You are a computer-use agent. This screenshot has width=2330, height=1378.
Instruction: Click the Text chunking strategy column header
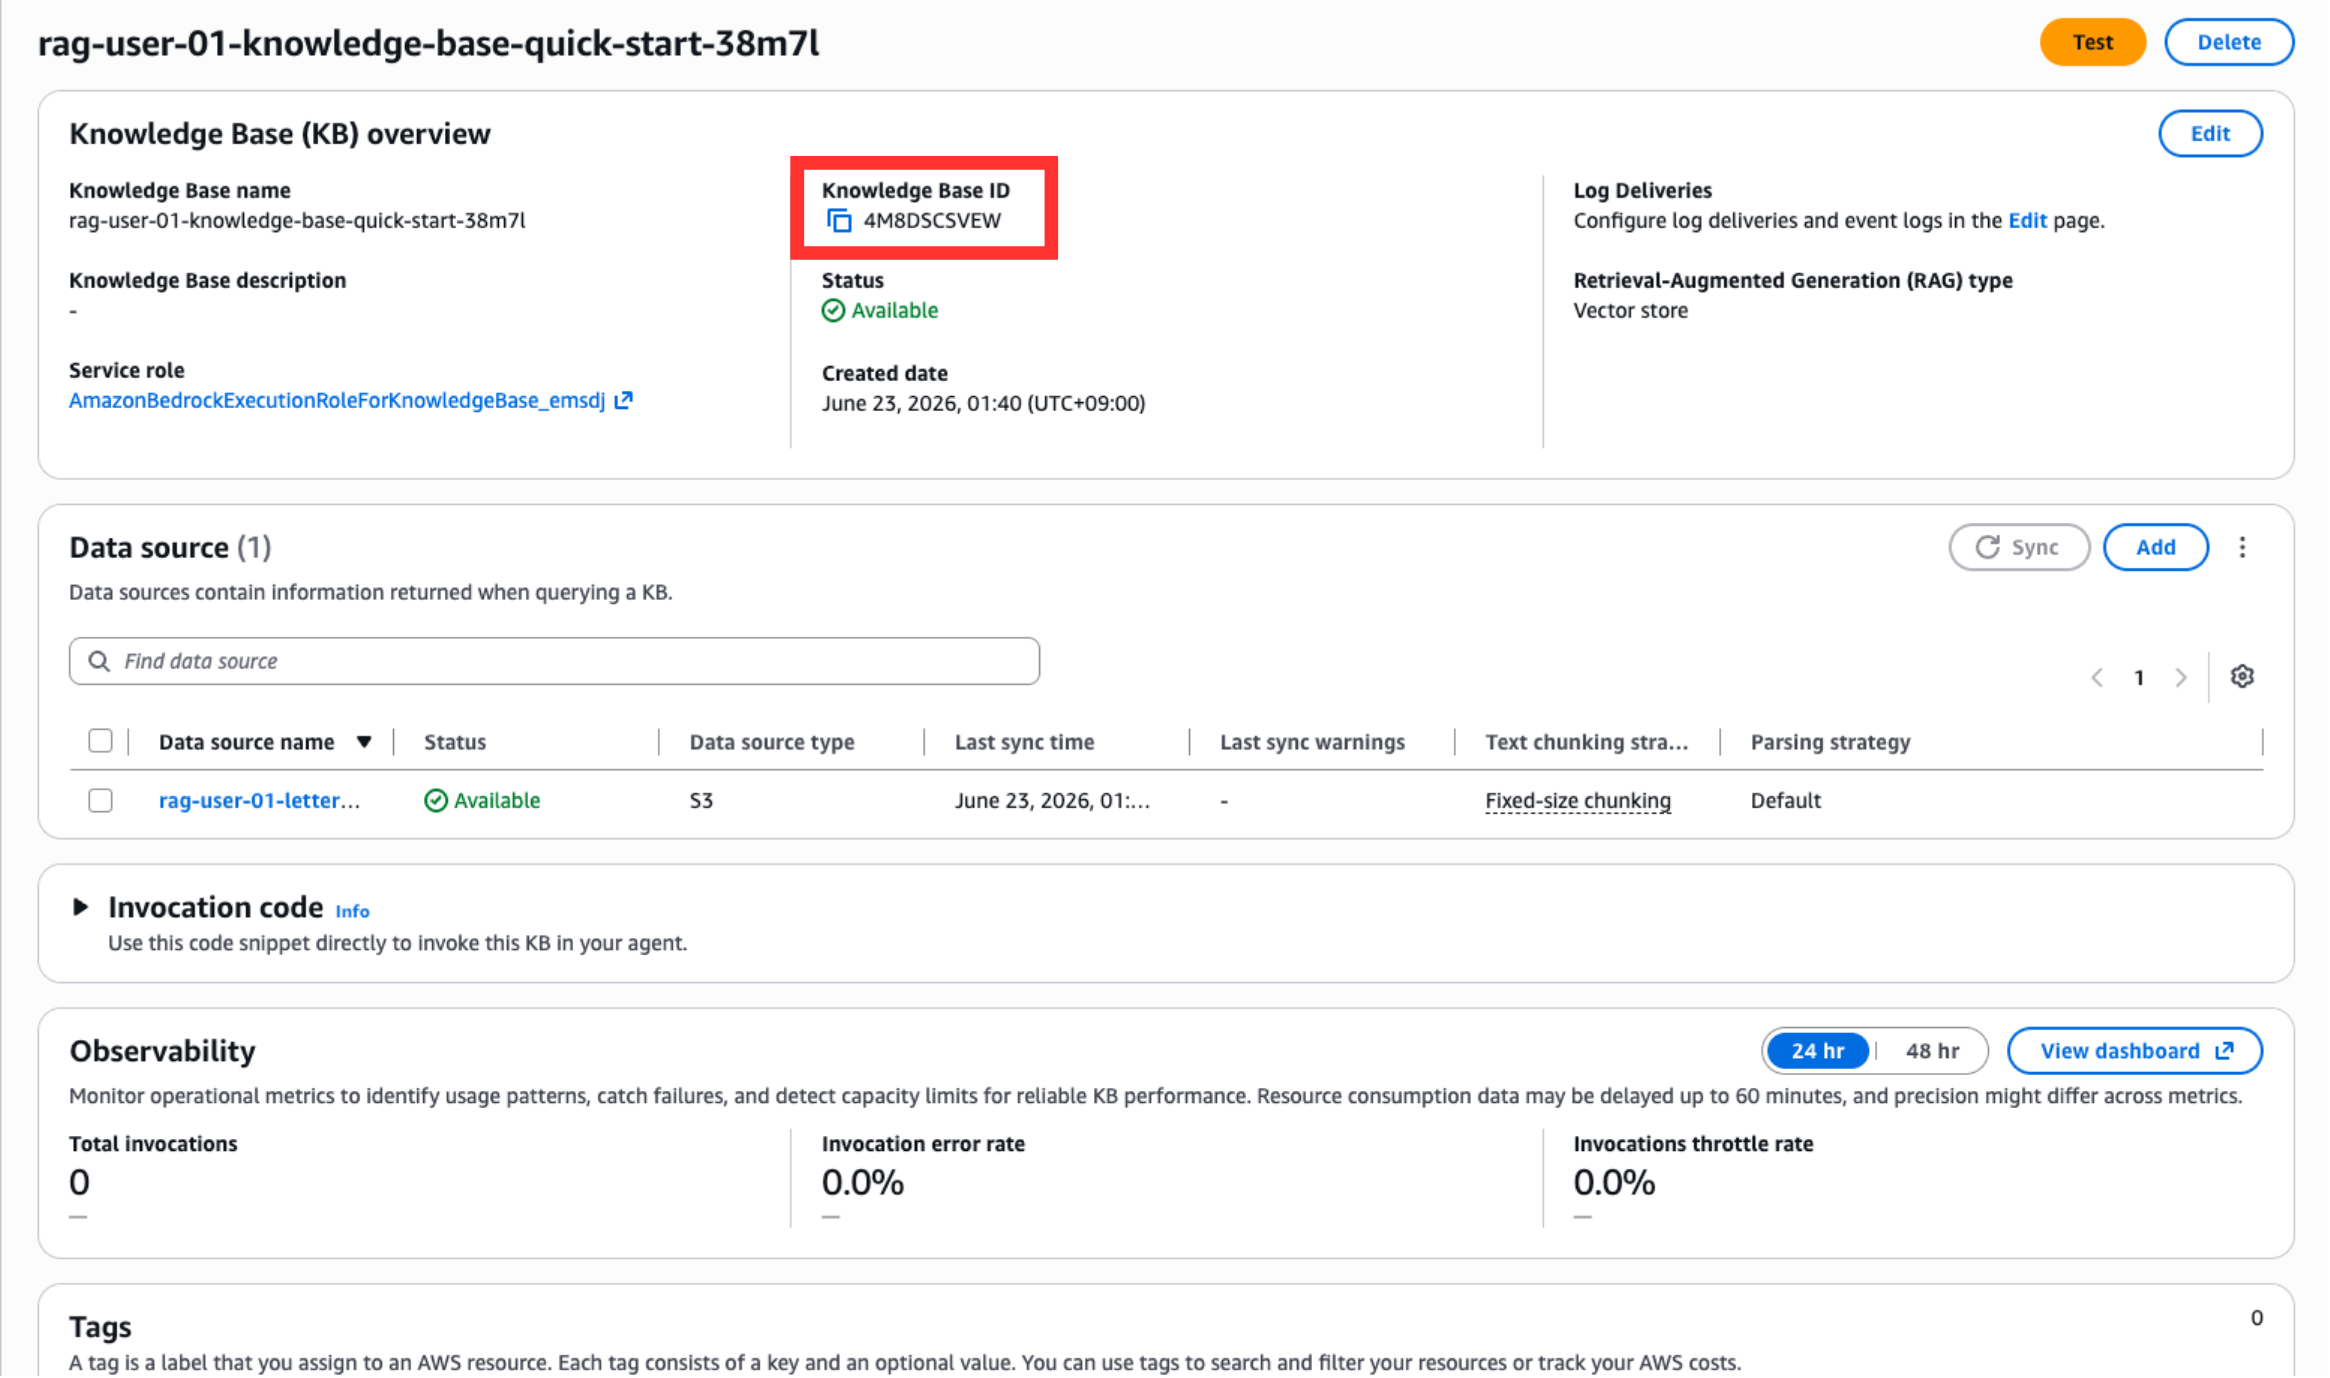[1586, 743]
